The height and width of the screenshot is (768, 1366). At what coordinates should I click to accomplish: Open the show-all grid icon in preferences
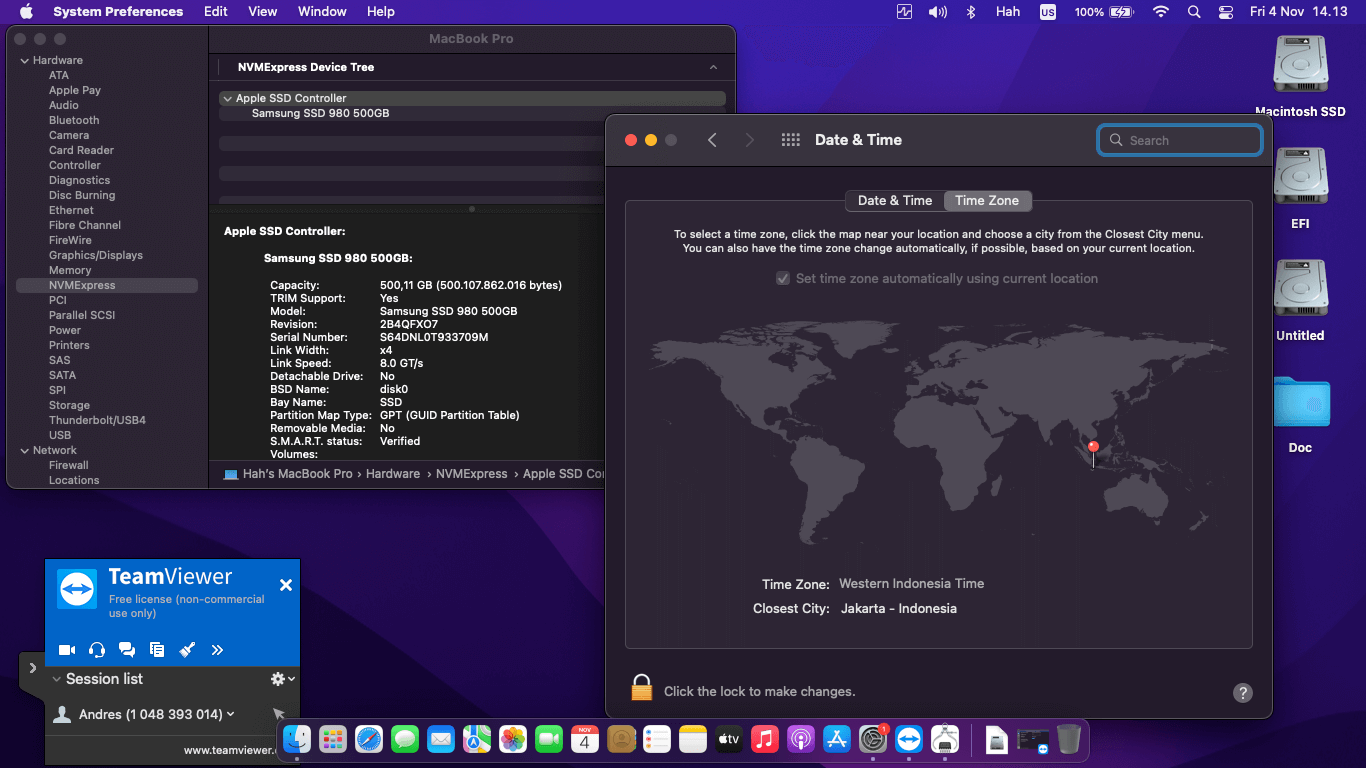790,140
